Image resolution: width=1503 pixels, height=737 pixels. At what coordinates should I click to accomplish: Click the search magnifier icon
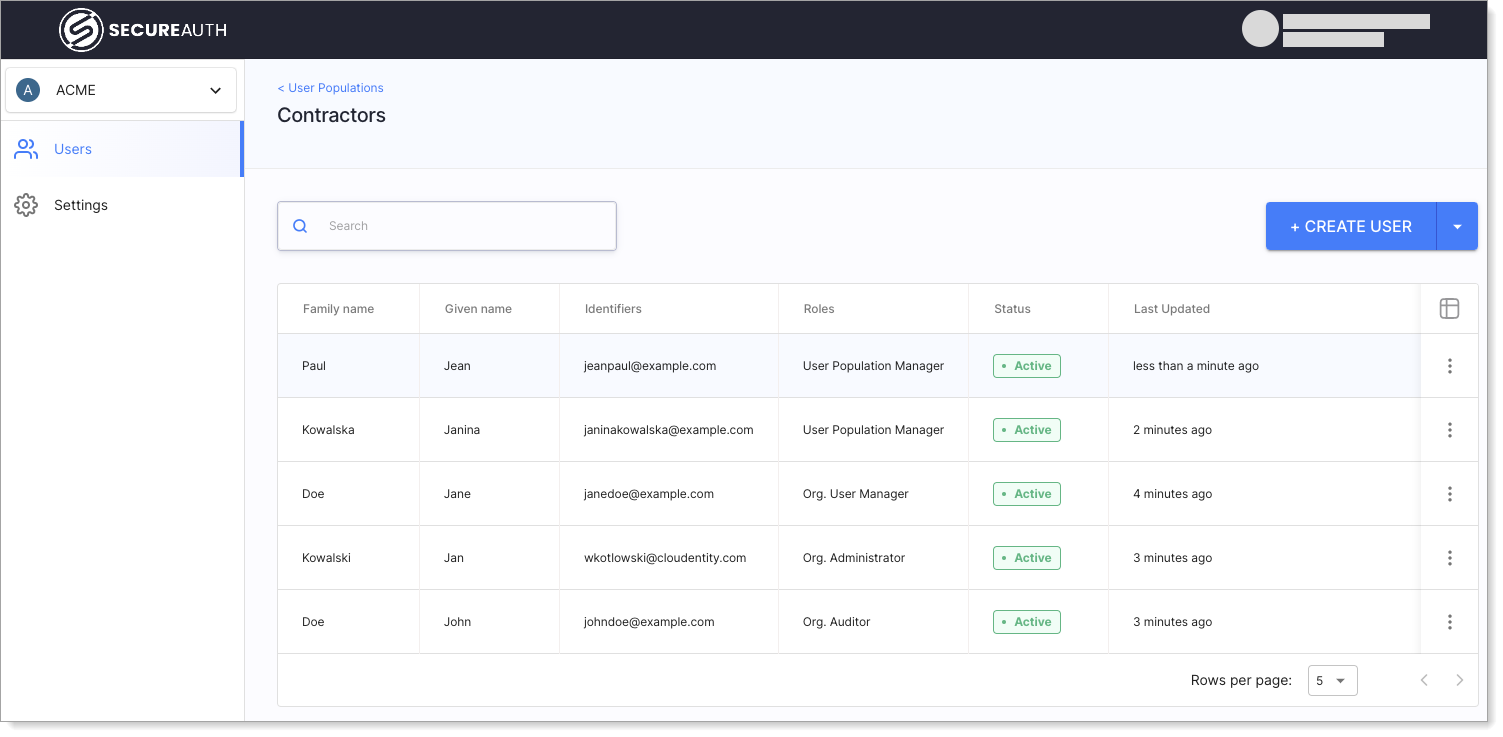(x=300, y=226)
